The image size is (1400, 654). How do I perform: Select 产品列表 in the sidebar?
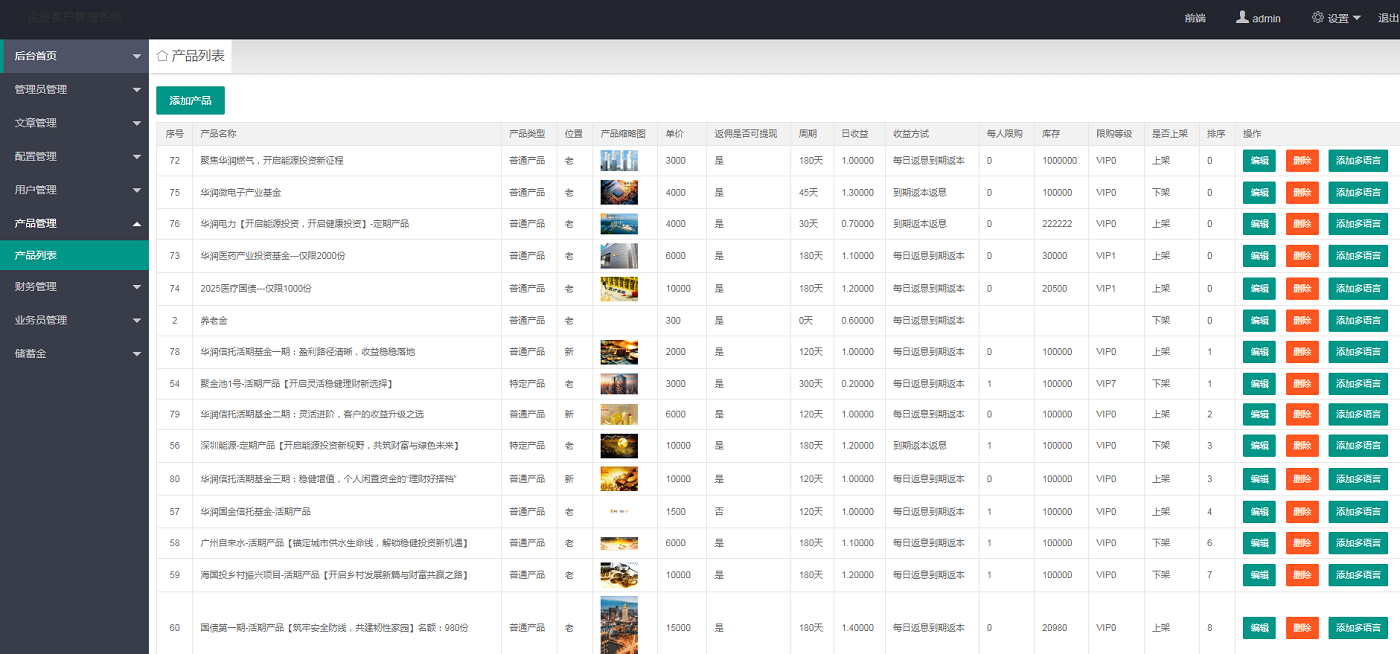pyautogui.click(x=36, y=255)
